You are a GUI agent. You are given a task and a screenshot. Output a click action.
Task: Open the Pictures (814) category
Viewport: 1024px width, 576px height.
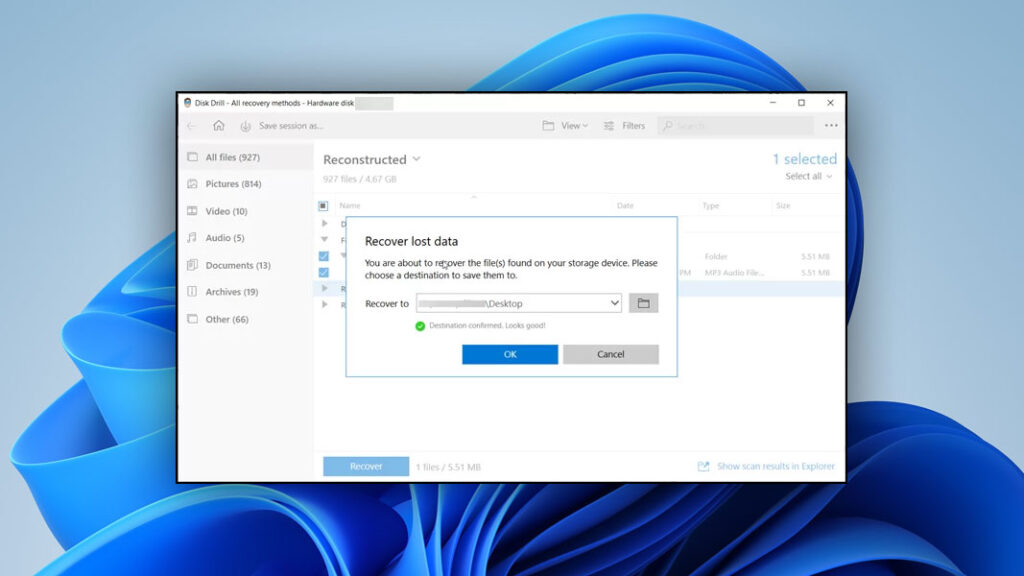click(228, 184)
